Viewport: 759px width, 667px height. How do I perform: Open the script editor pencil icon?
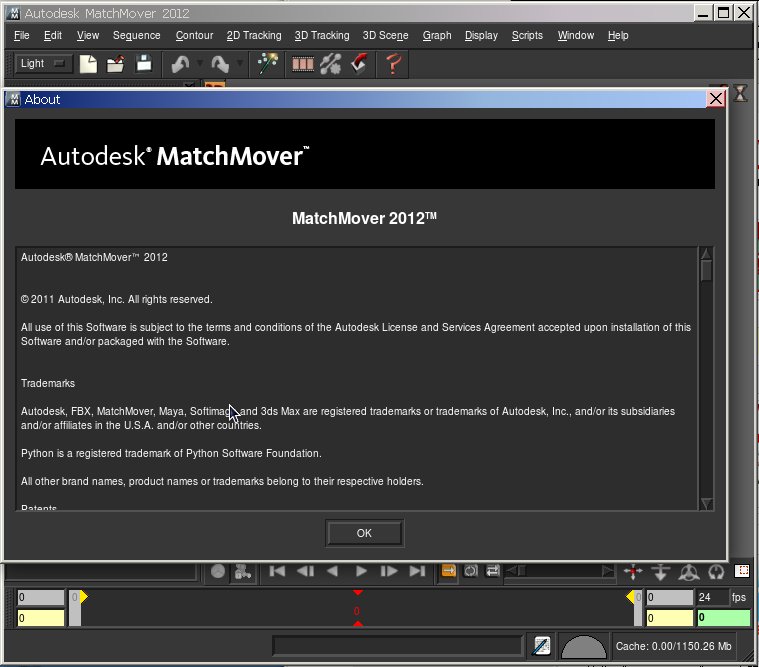[541, 646]
